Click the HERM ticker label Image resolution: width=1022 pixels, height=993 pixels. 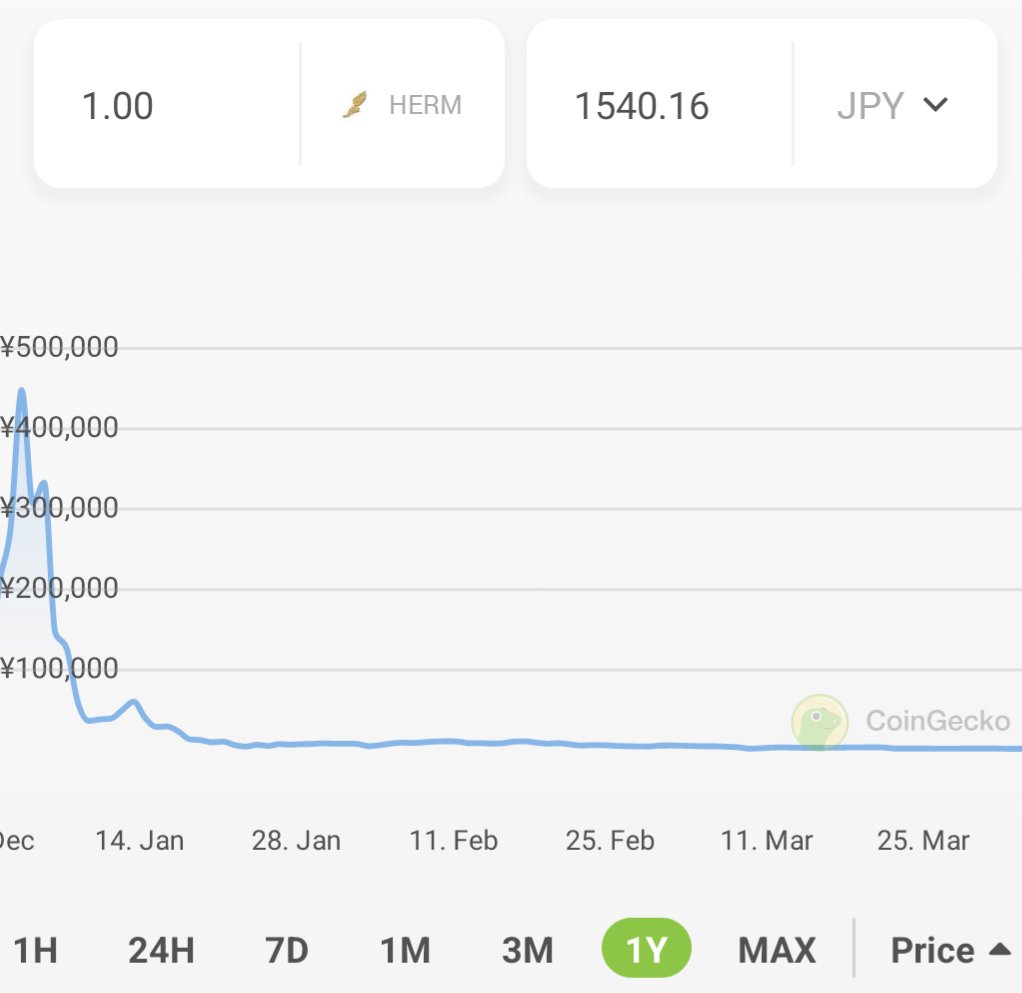click(x=426, y=105)
